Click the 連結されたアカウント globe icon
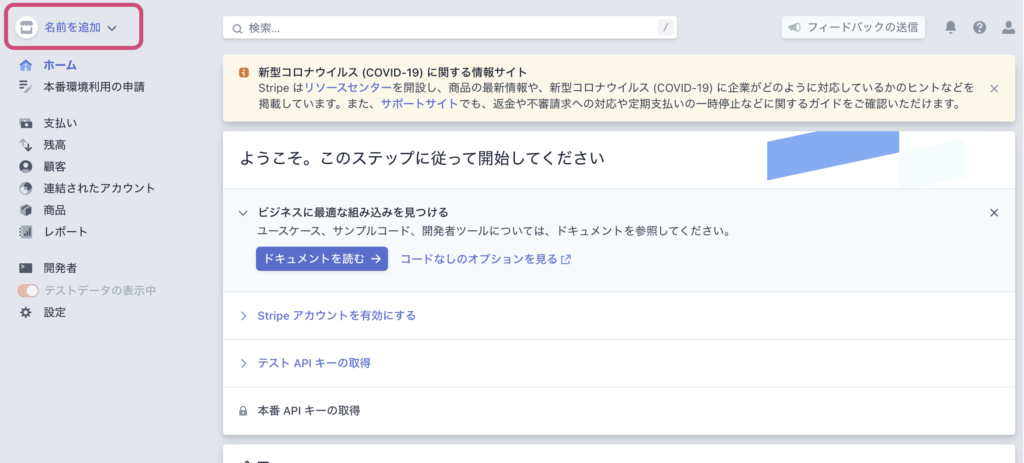Image resolution: width=1024 pixels, height=463 pixels. 25,189
